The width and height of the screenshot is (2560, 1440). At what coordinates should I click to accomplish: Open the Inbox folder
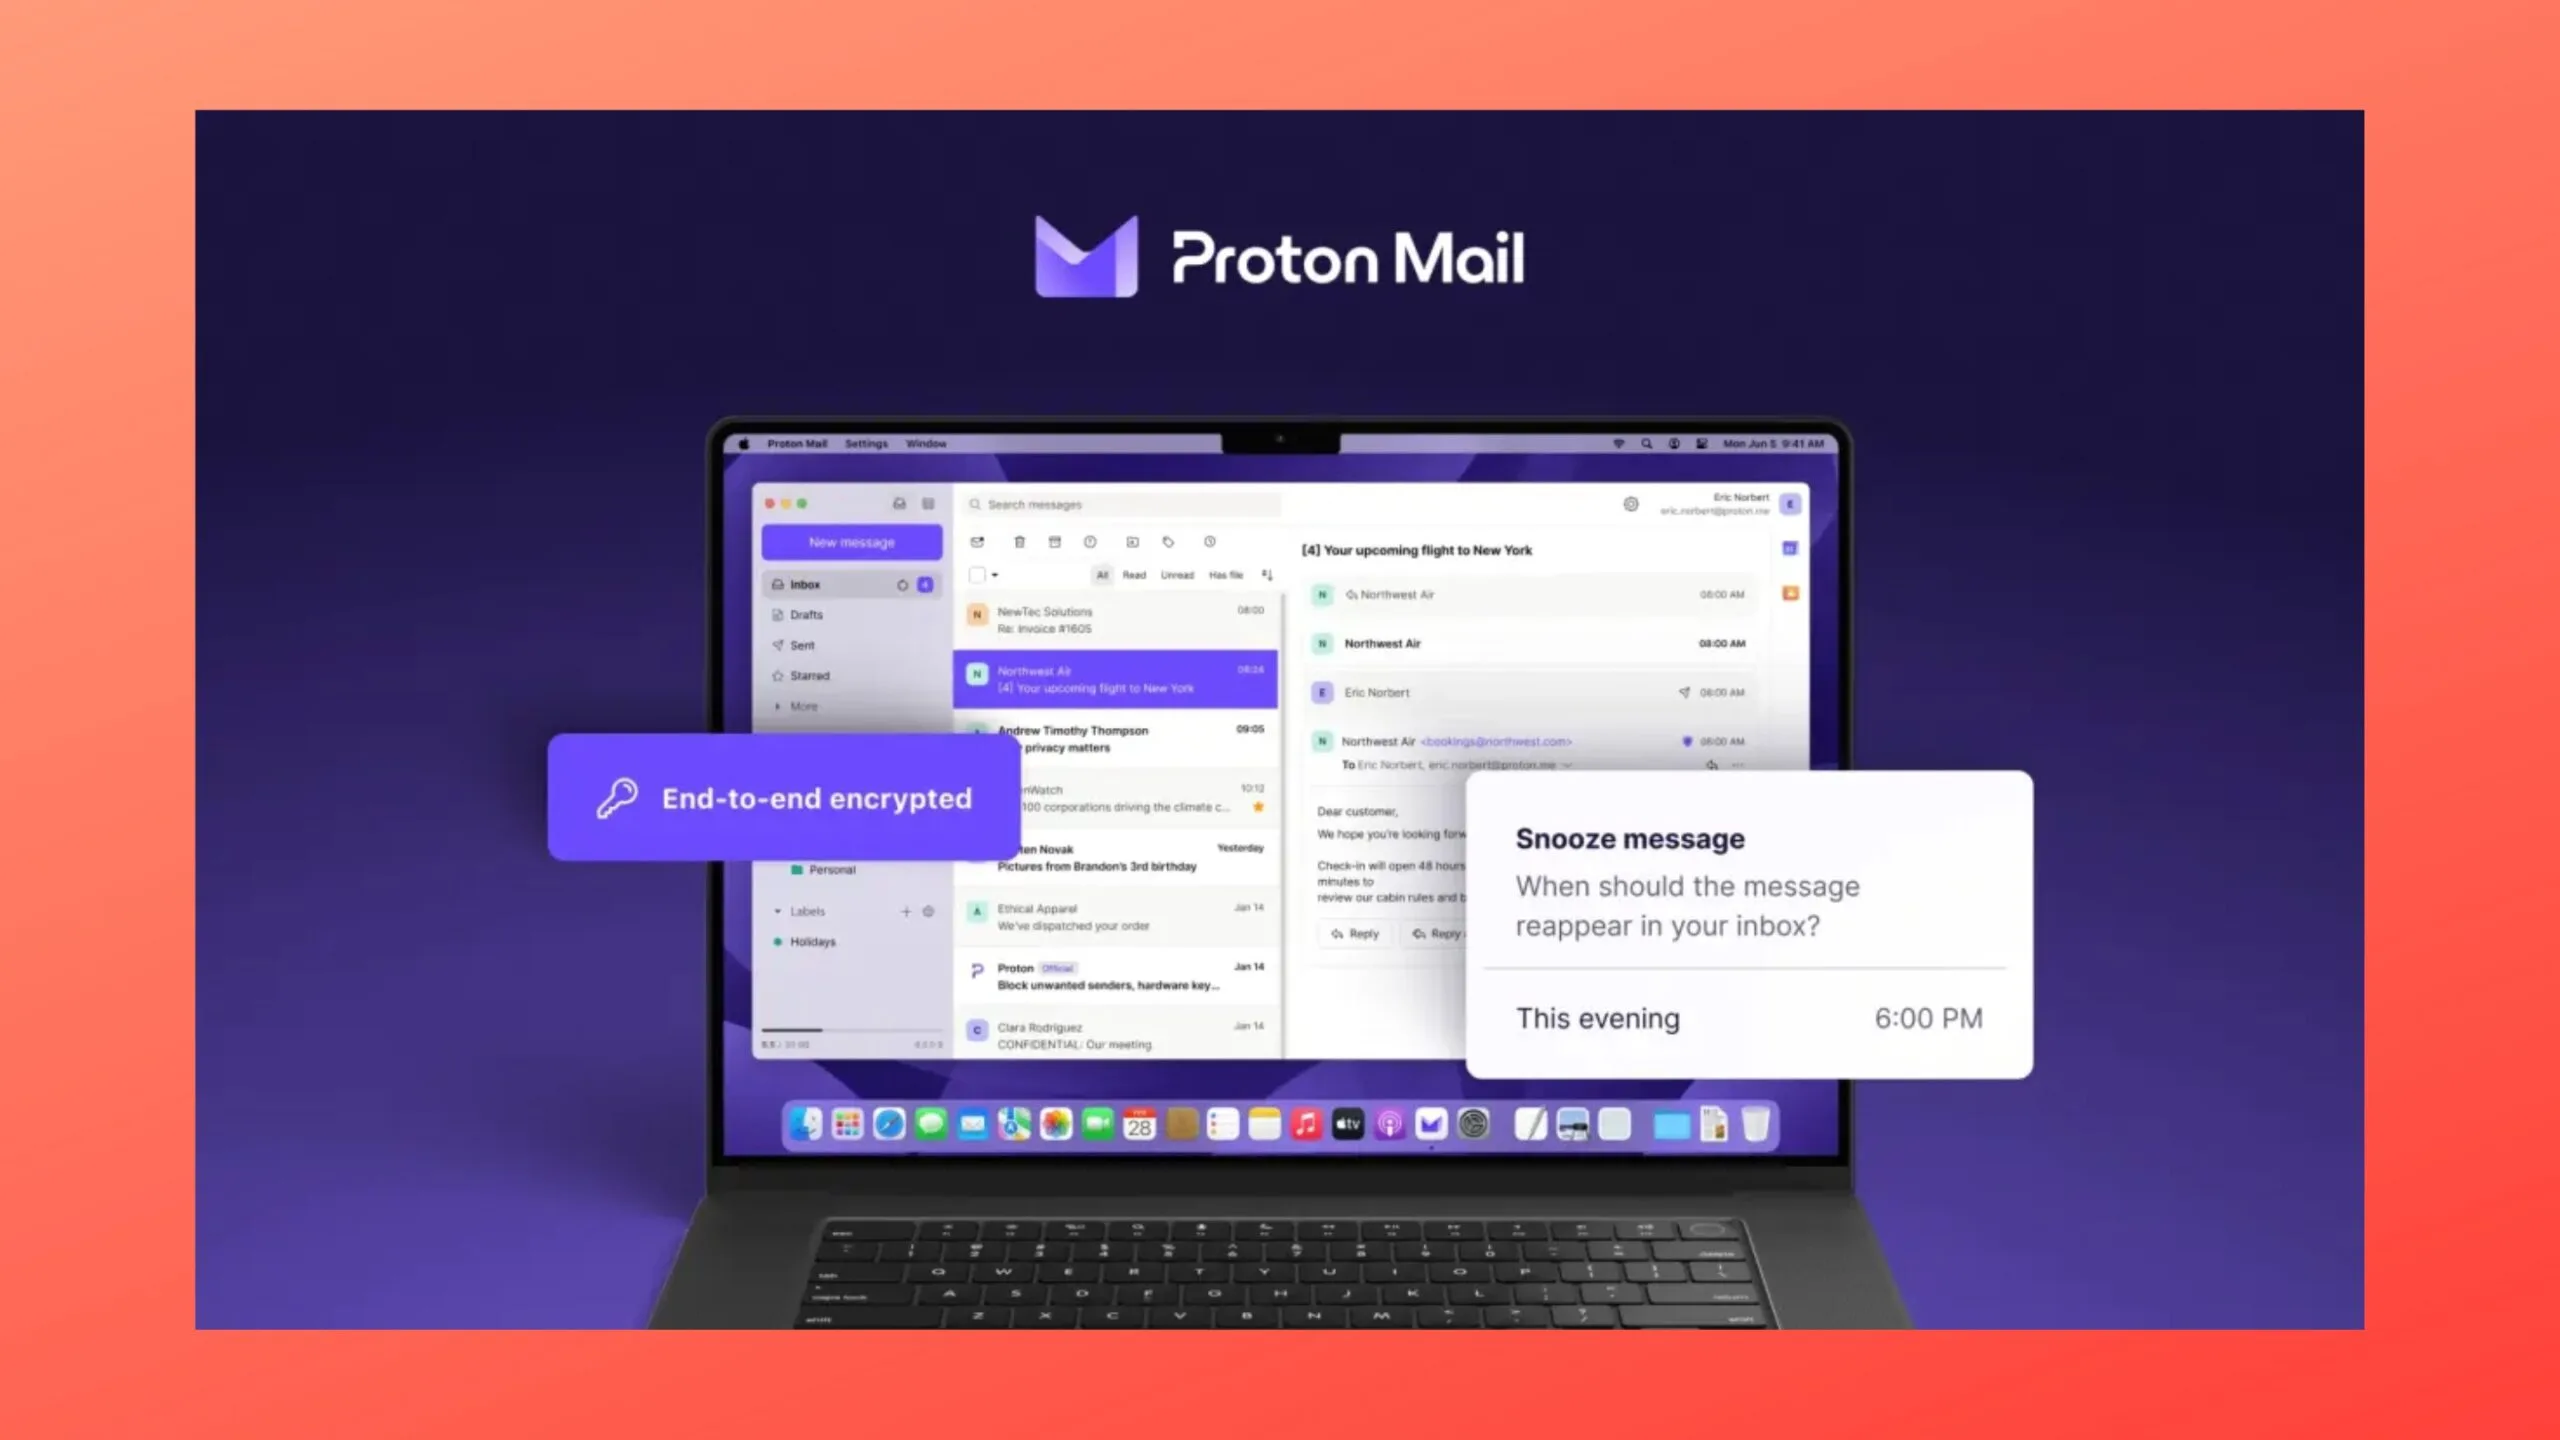click(807, 584)
